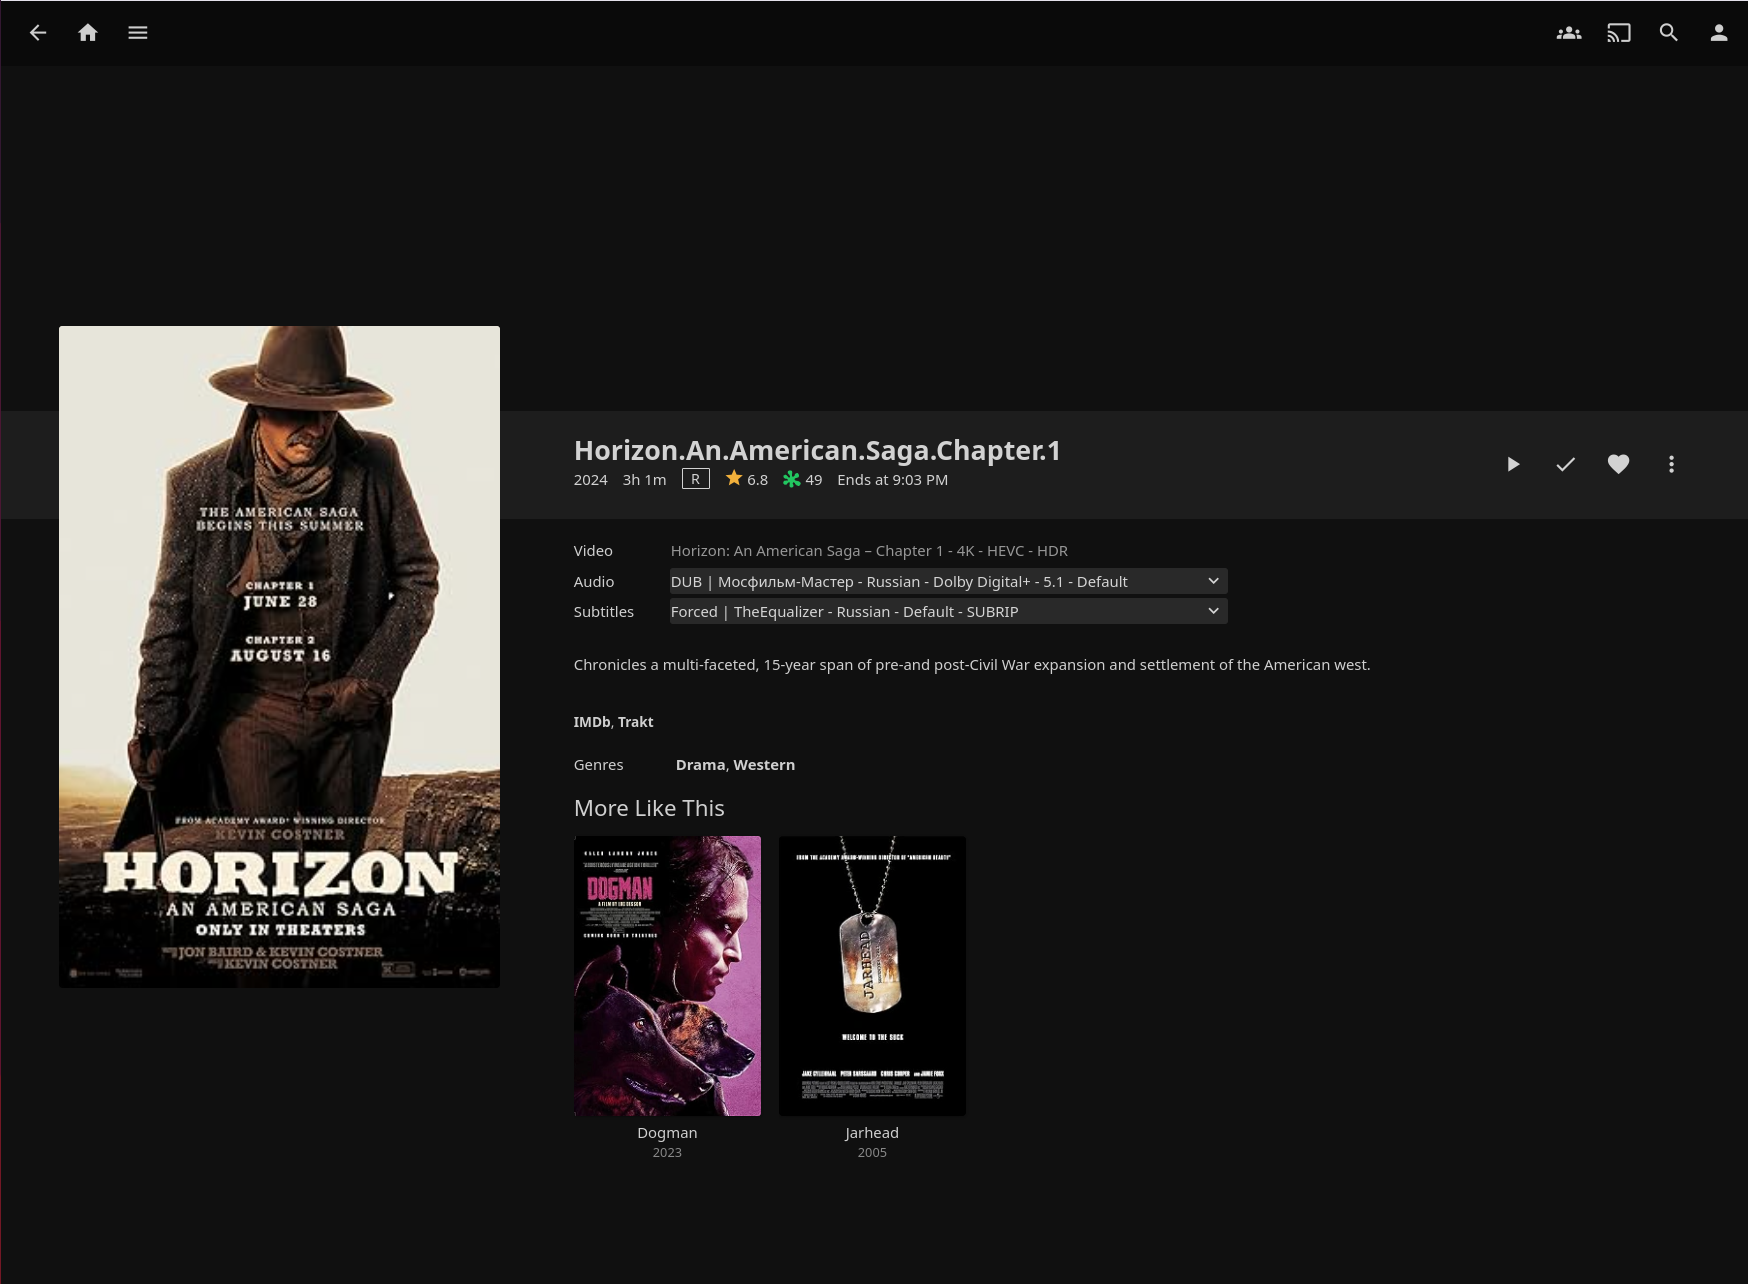This screenshot has width=1748, height=1284.
Task: Toggle the favorite heart icon
Action: 1618,464
